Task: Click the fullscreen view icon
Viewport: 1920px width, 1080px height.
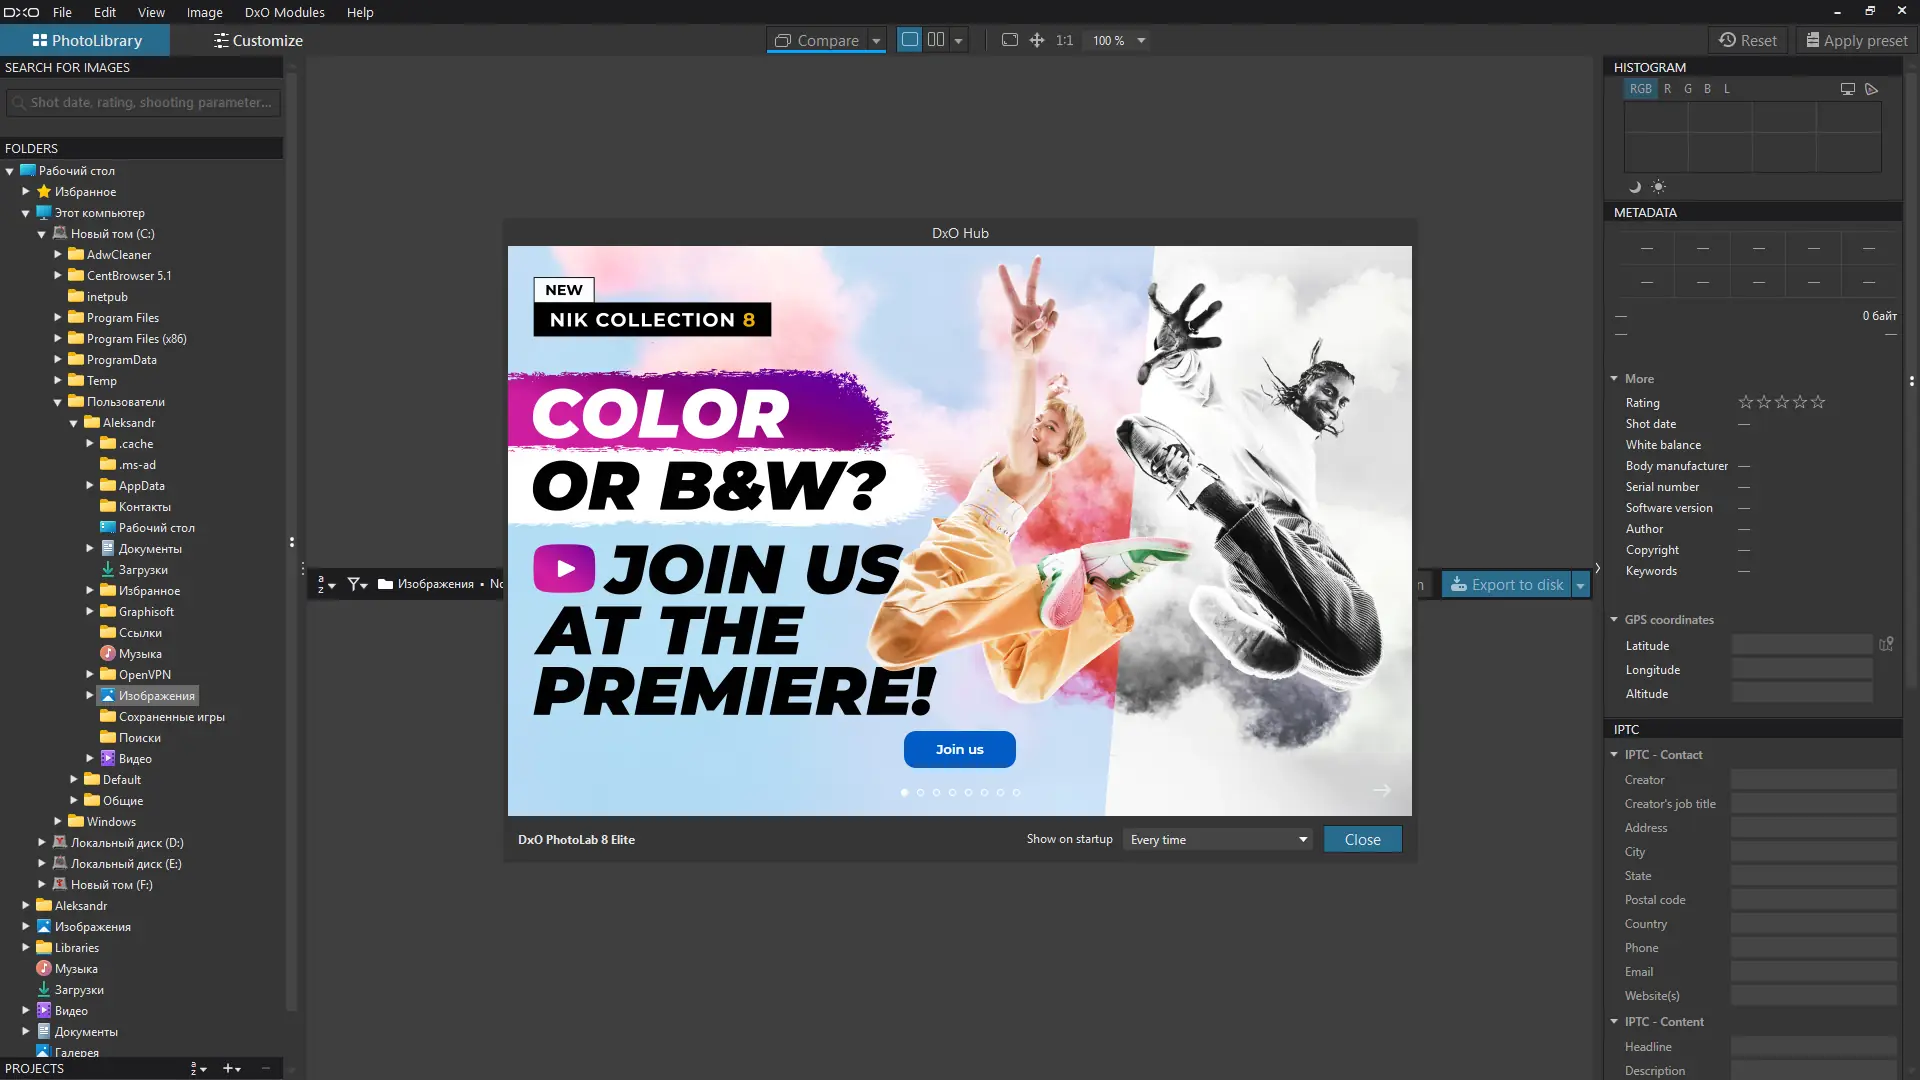Action: [1010, 40]
